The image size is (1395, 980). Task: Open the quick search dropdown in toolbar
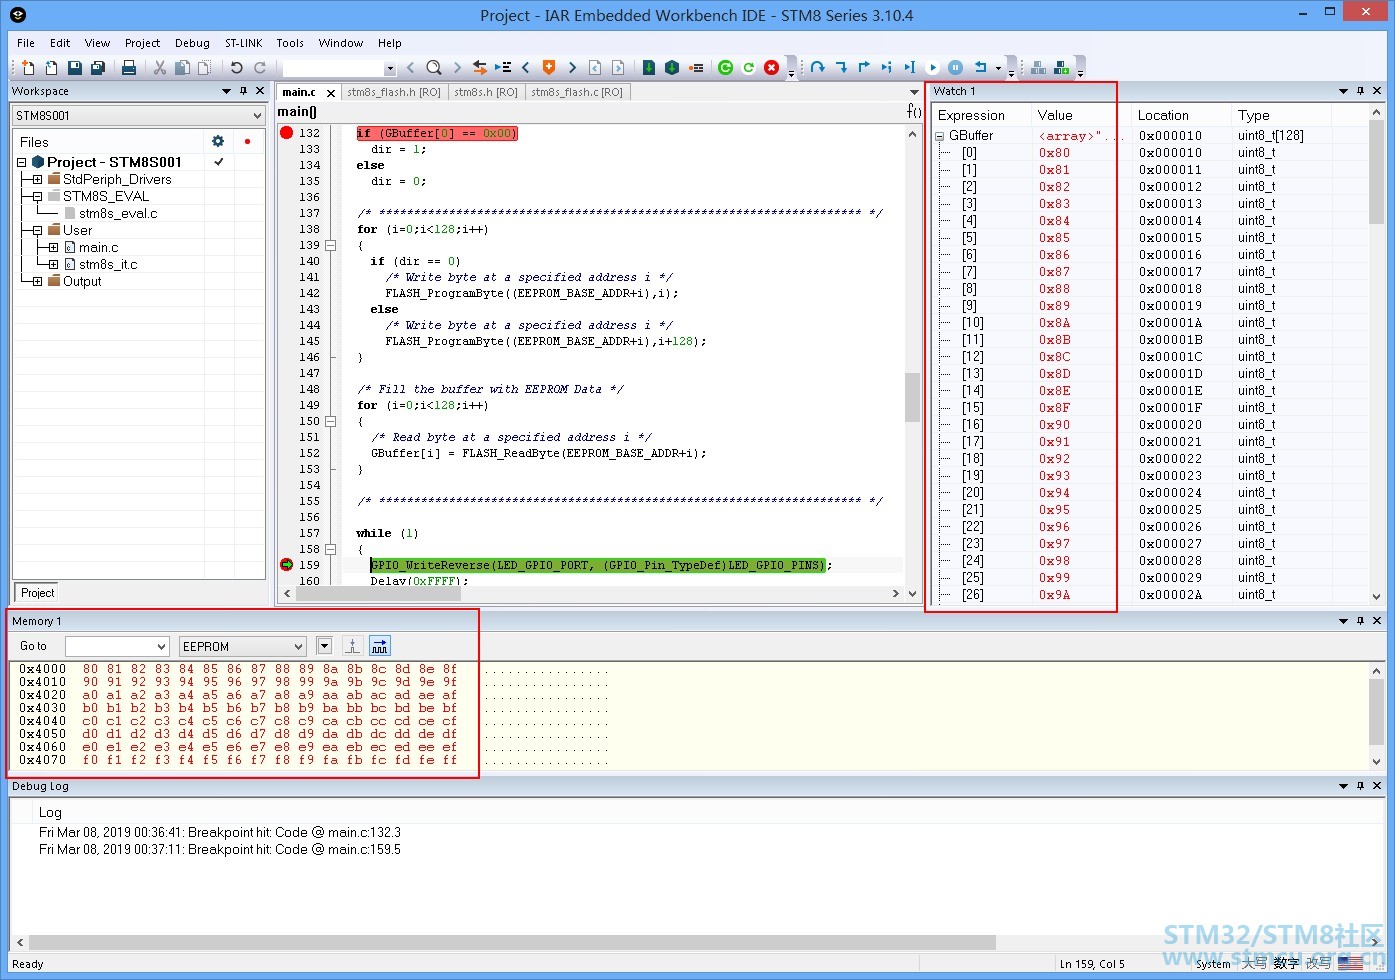[x=390, y=68]
